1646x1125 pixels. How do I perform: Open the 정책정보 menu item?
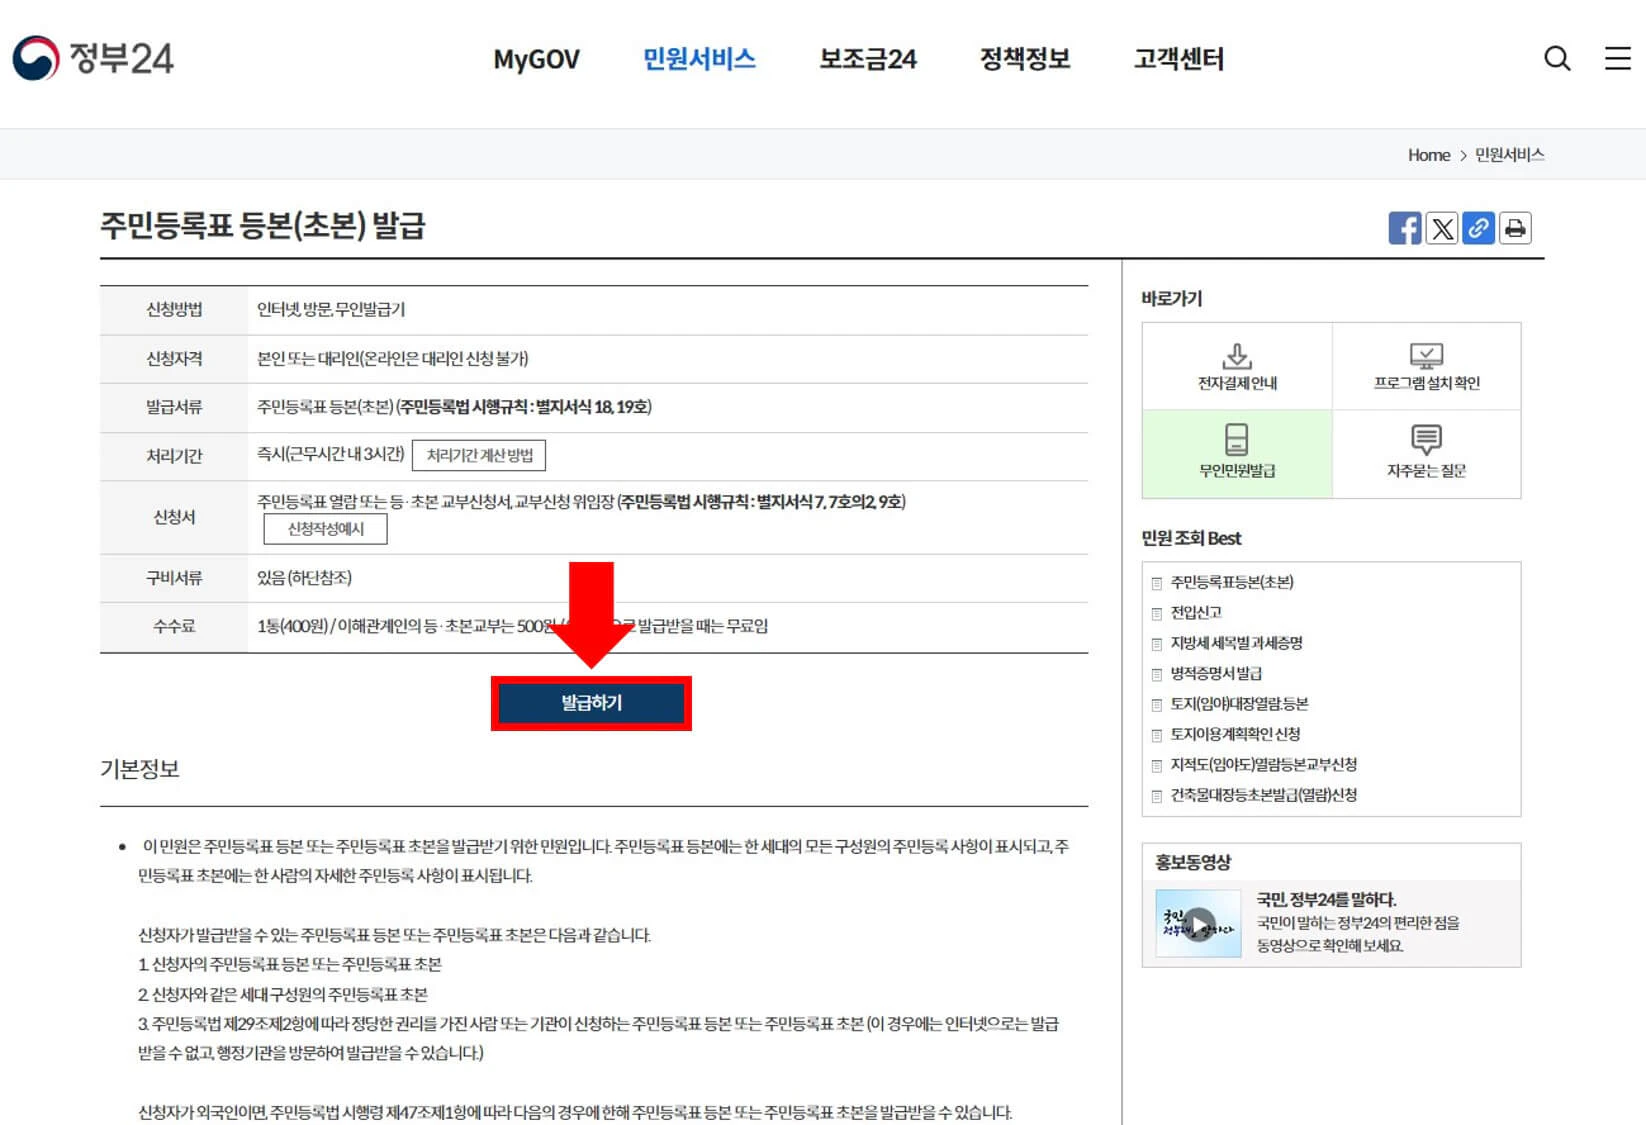[1025, 59]
